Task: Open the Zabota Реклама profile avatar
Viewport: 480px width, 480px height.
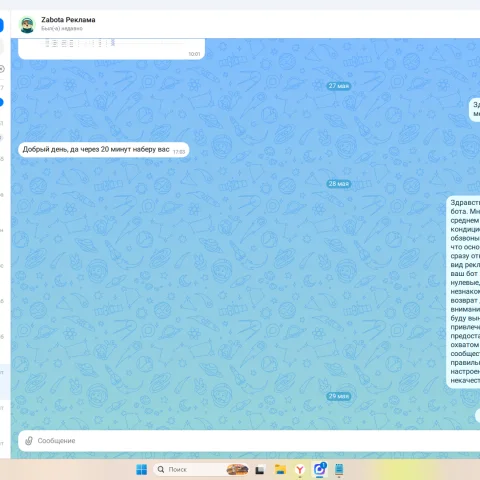Action: click(x=27, y=25)
